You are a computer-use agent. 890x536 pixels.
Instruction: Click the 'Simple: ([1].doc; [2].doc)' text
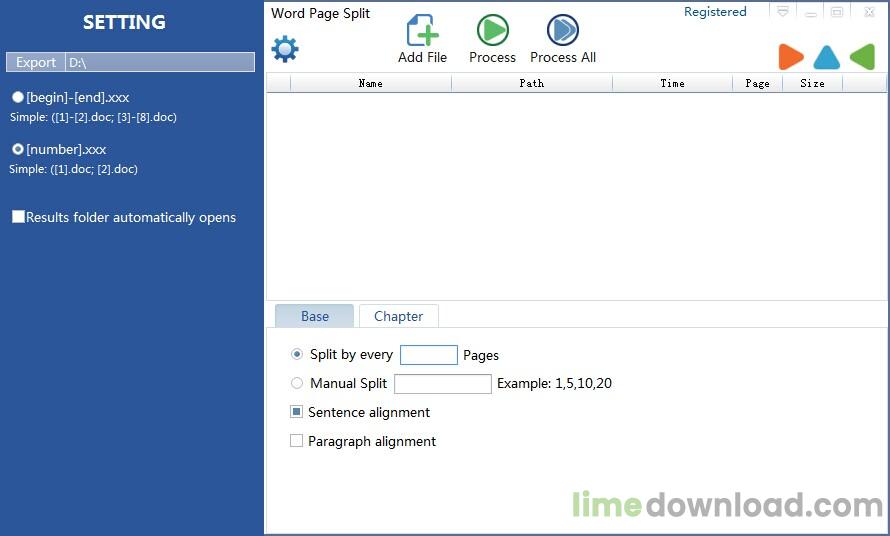coord(73,169)
